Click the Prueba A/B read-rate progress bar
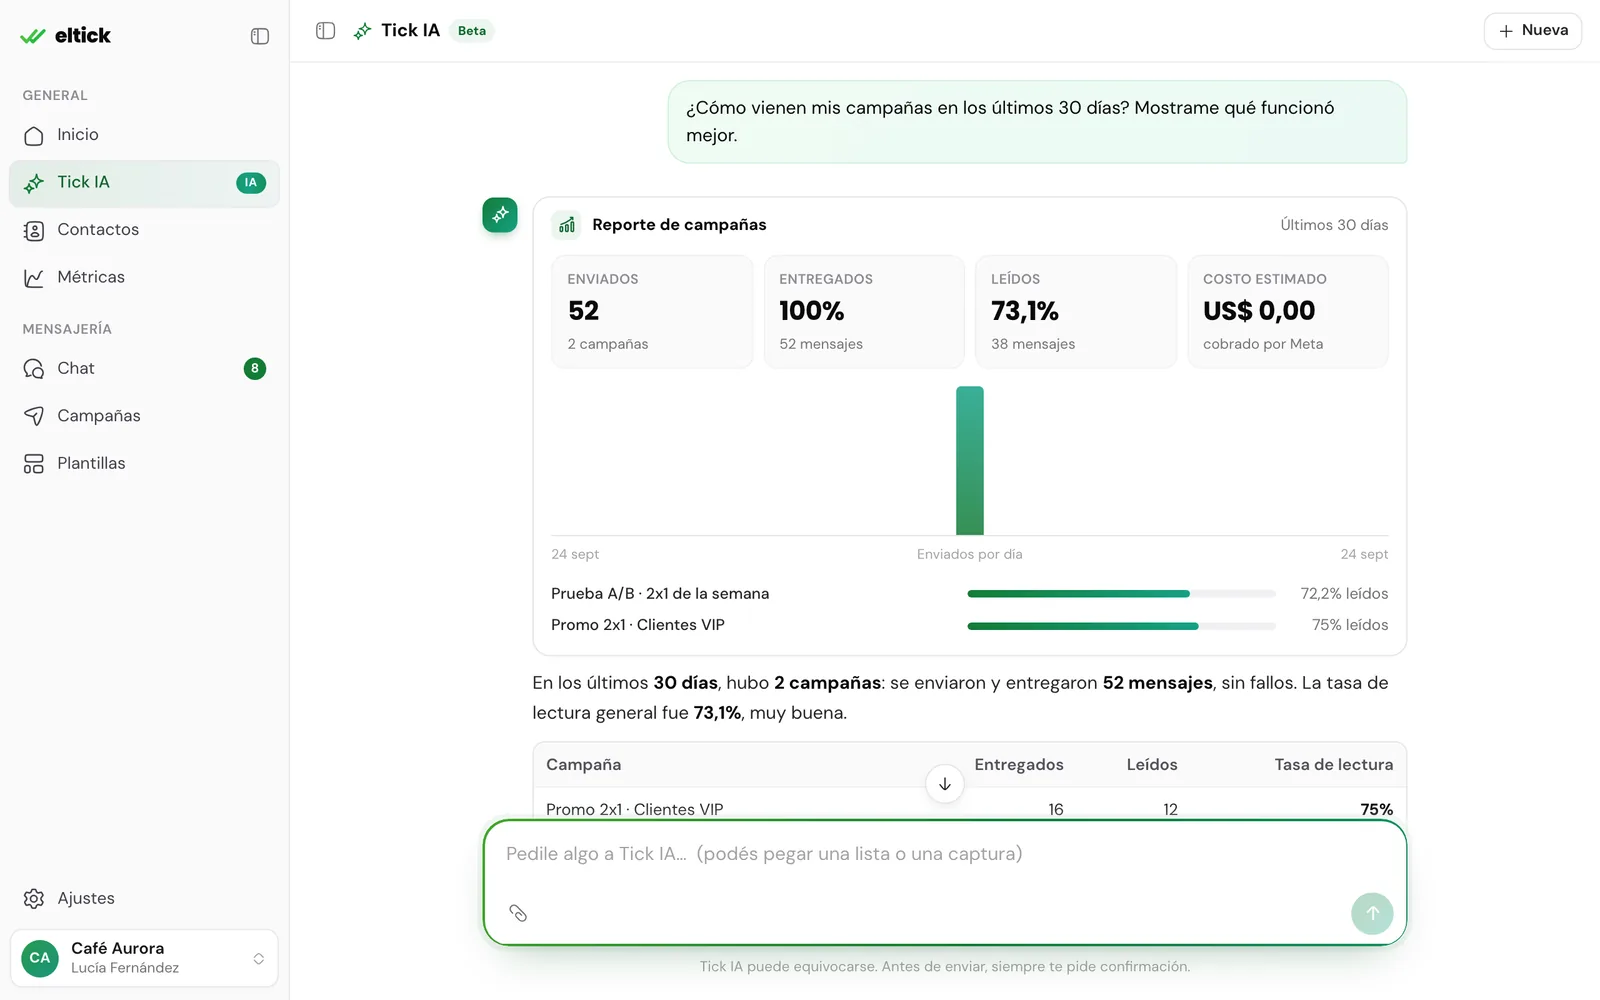 pyautogui.click(x=1121, y=594)
